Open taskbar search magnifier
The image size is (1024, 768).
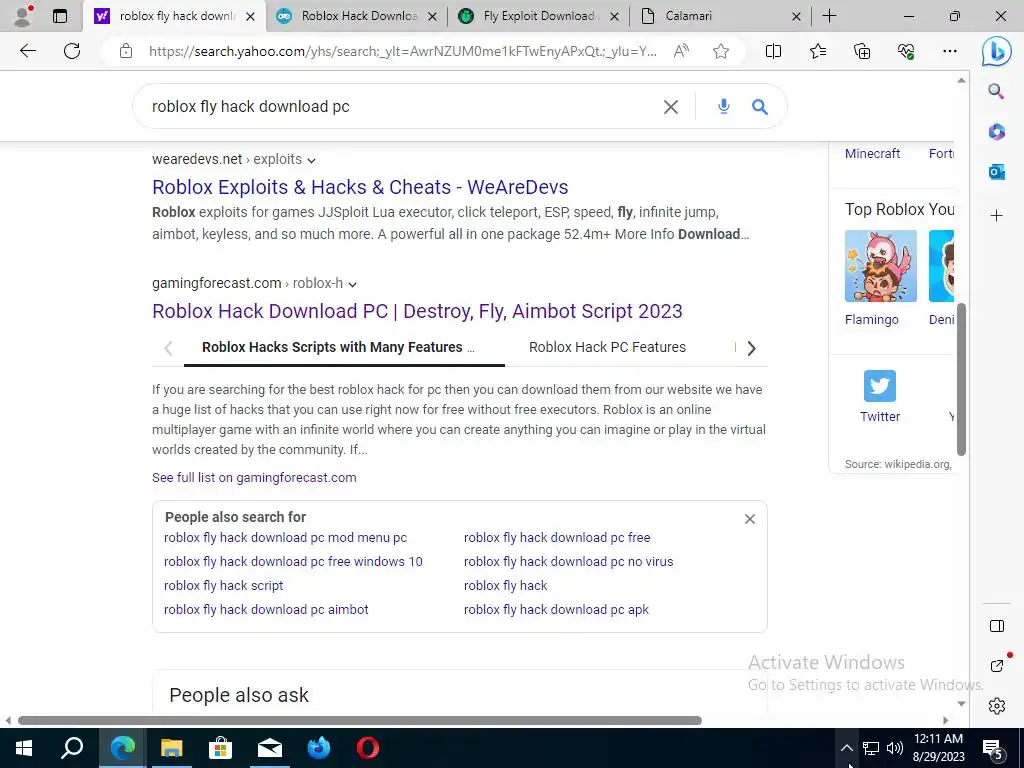[72, 748]
